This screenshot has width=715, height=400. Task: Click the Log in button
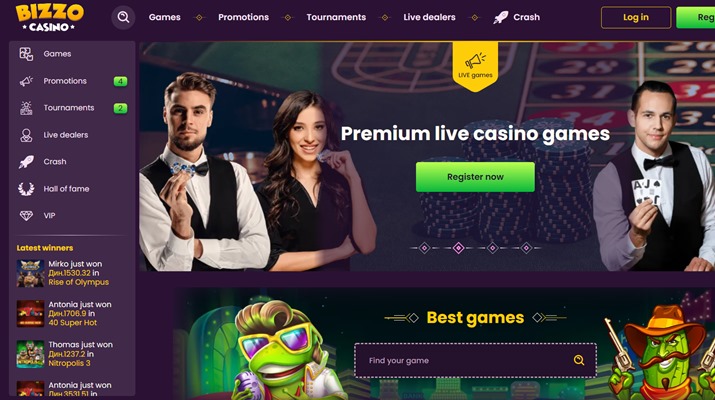pos(636,17)
